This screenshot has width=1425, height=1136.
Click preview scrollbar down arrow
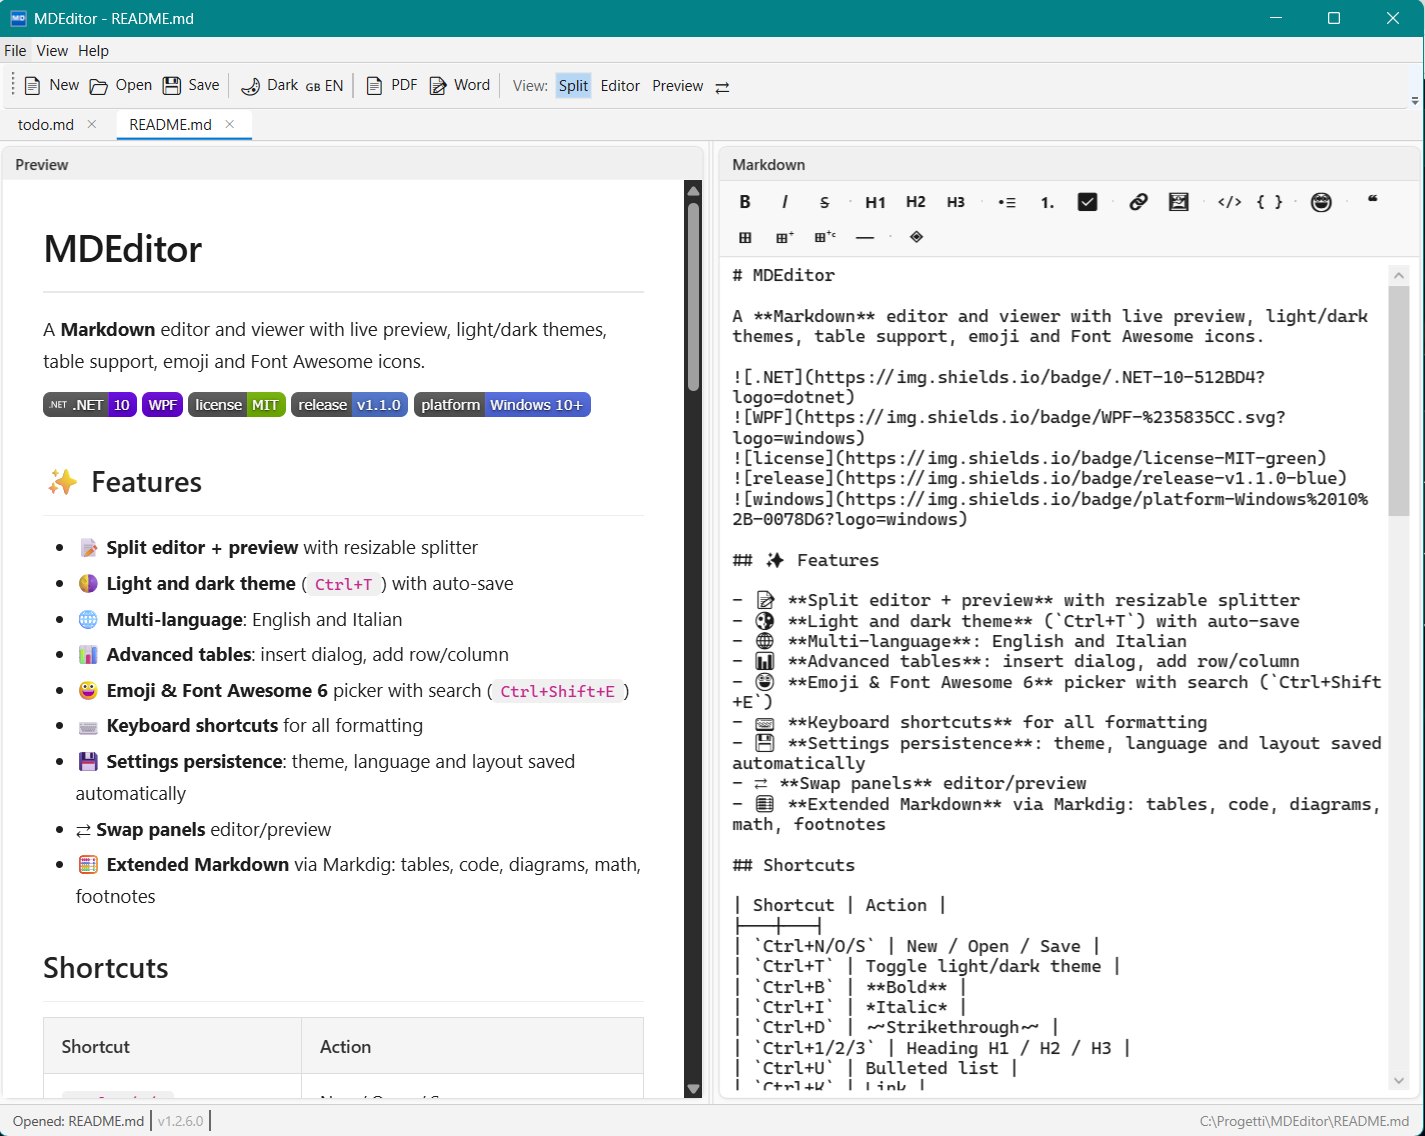(693, 1089)
